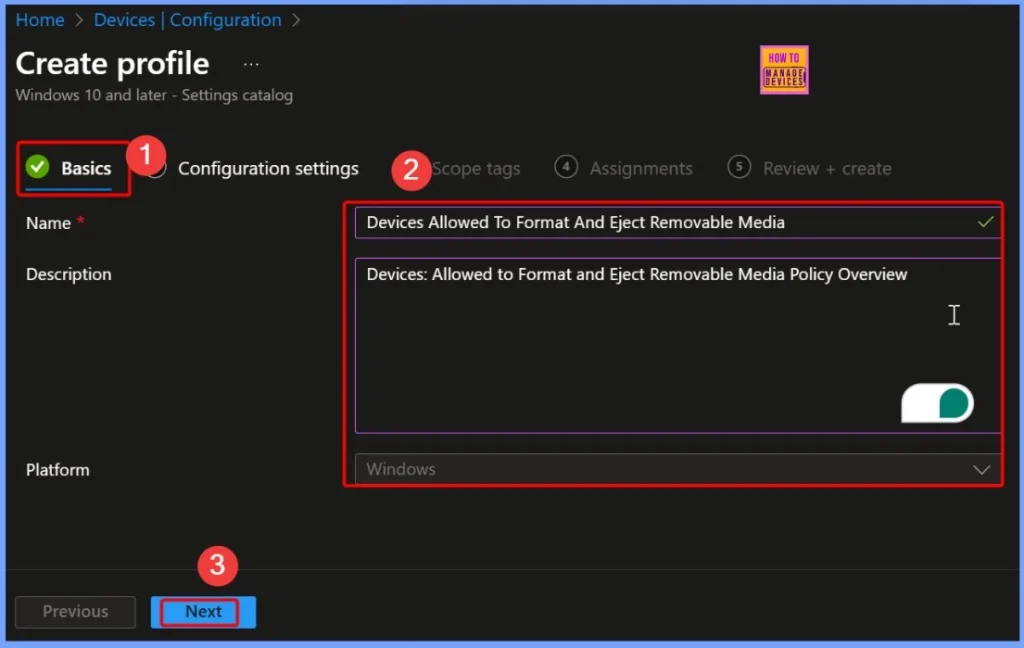
Task: Click the green Basics checkmark icon
Action: point(38,167)
